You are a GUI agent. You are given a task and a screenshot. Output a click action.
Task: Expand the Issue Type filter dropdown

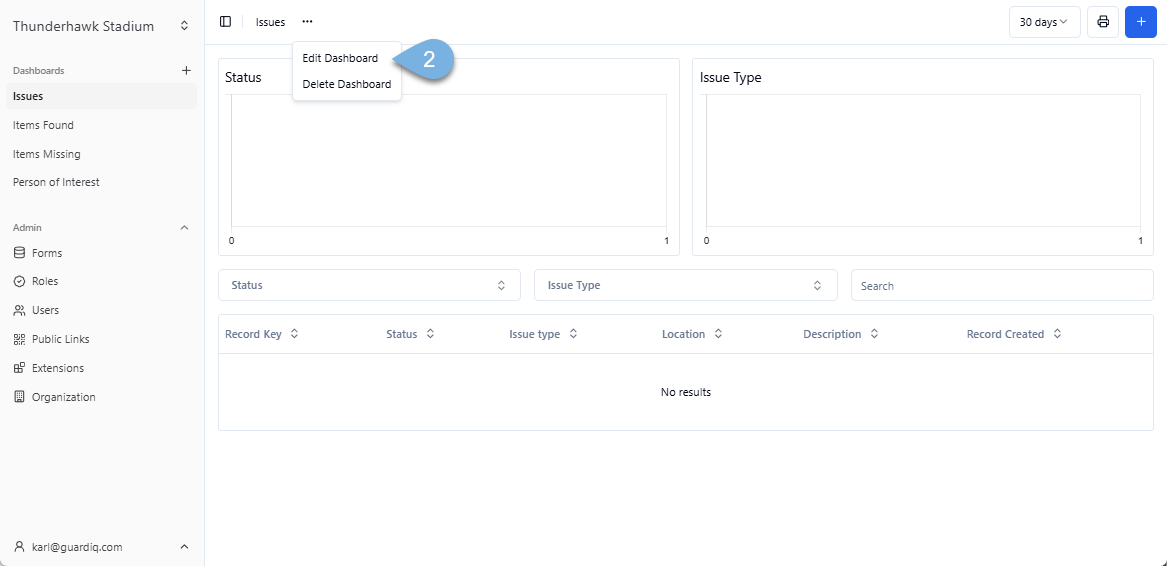tap(685, 285)
